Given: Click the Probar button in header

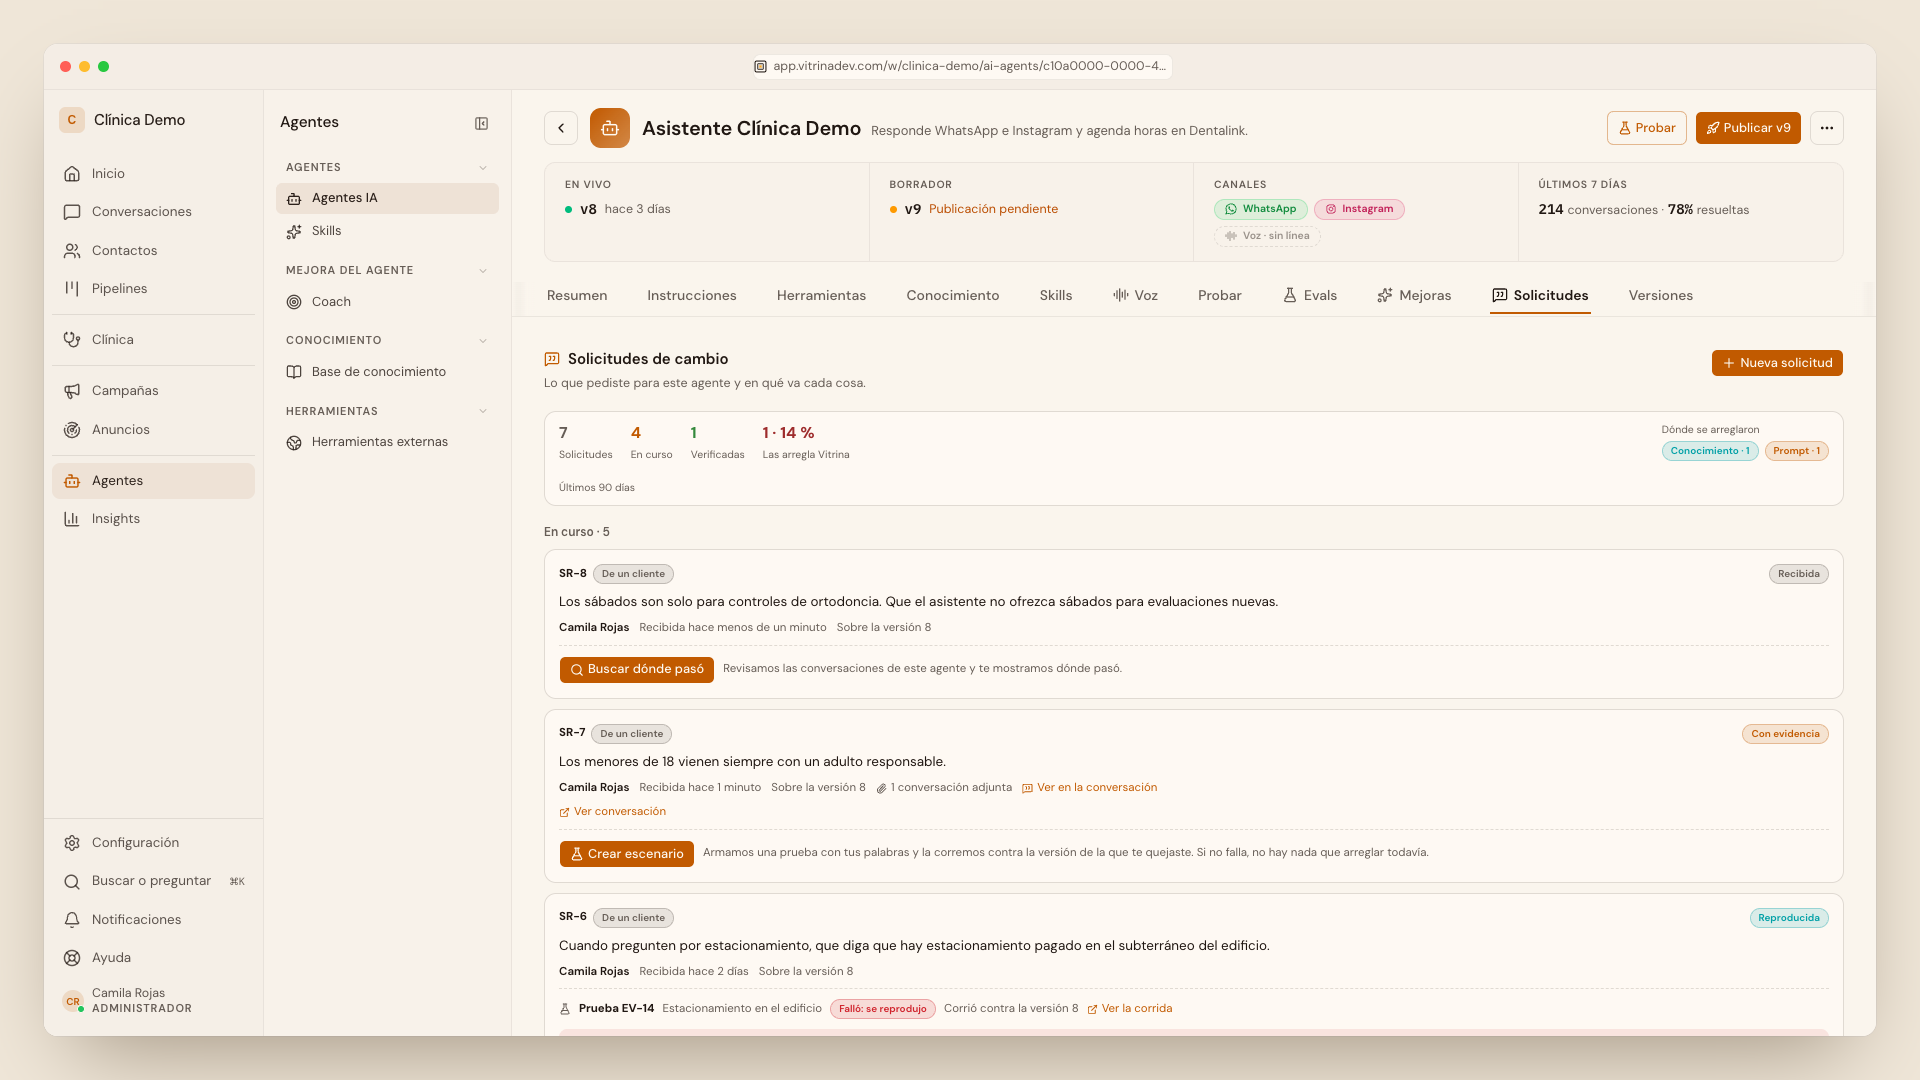Looking at the screenshot, I should [x=1646, y=128].
